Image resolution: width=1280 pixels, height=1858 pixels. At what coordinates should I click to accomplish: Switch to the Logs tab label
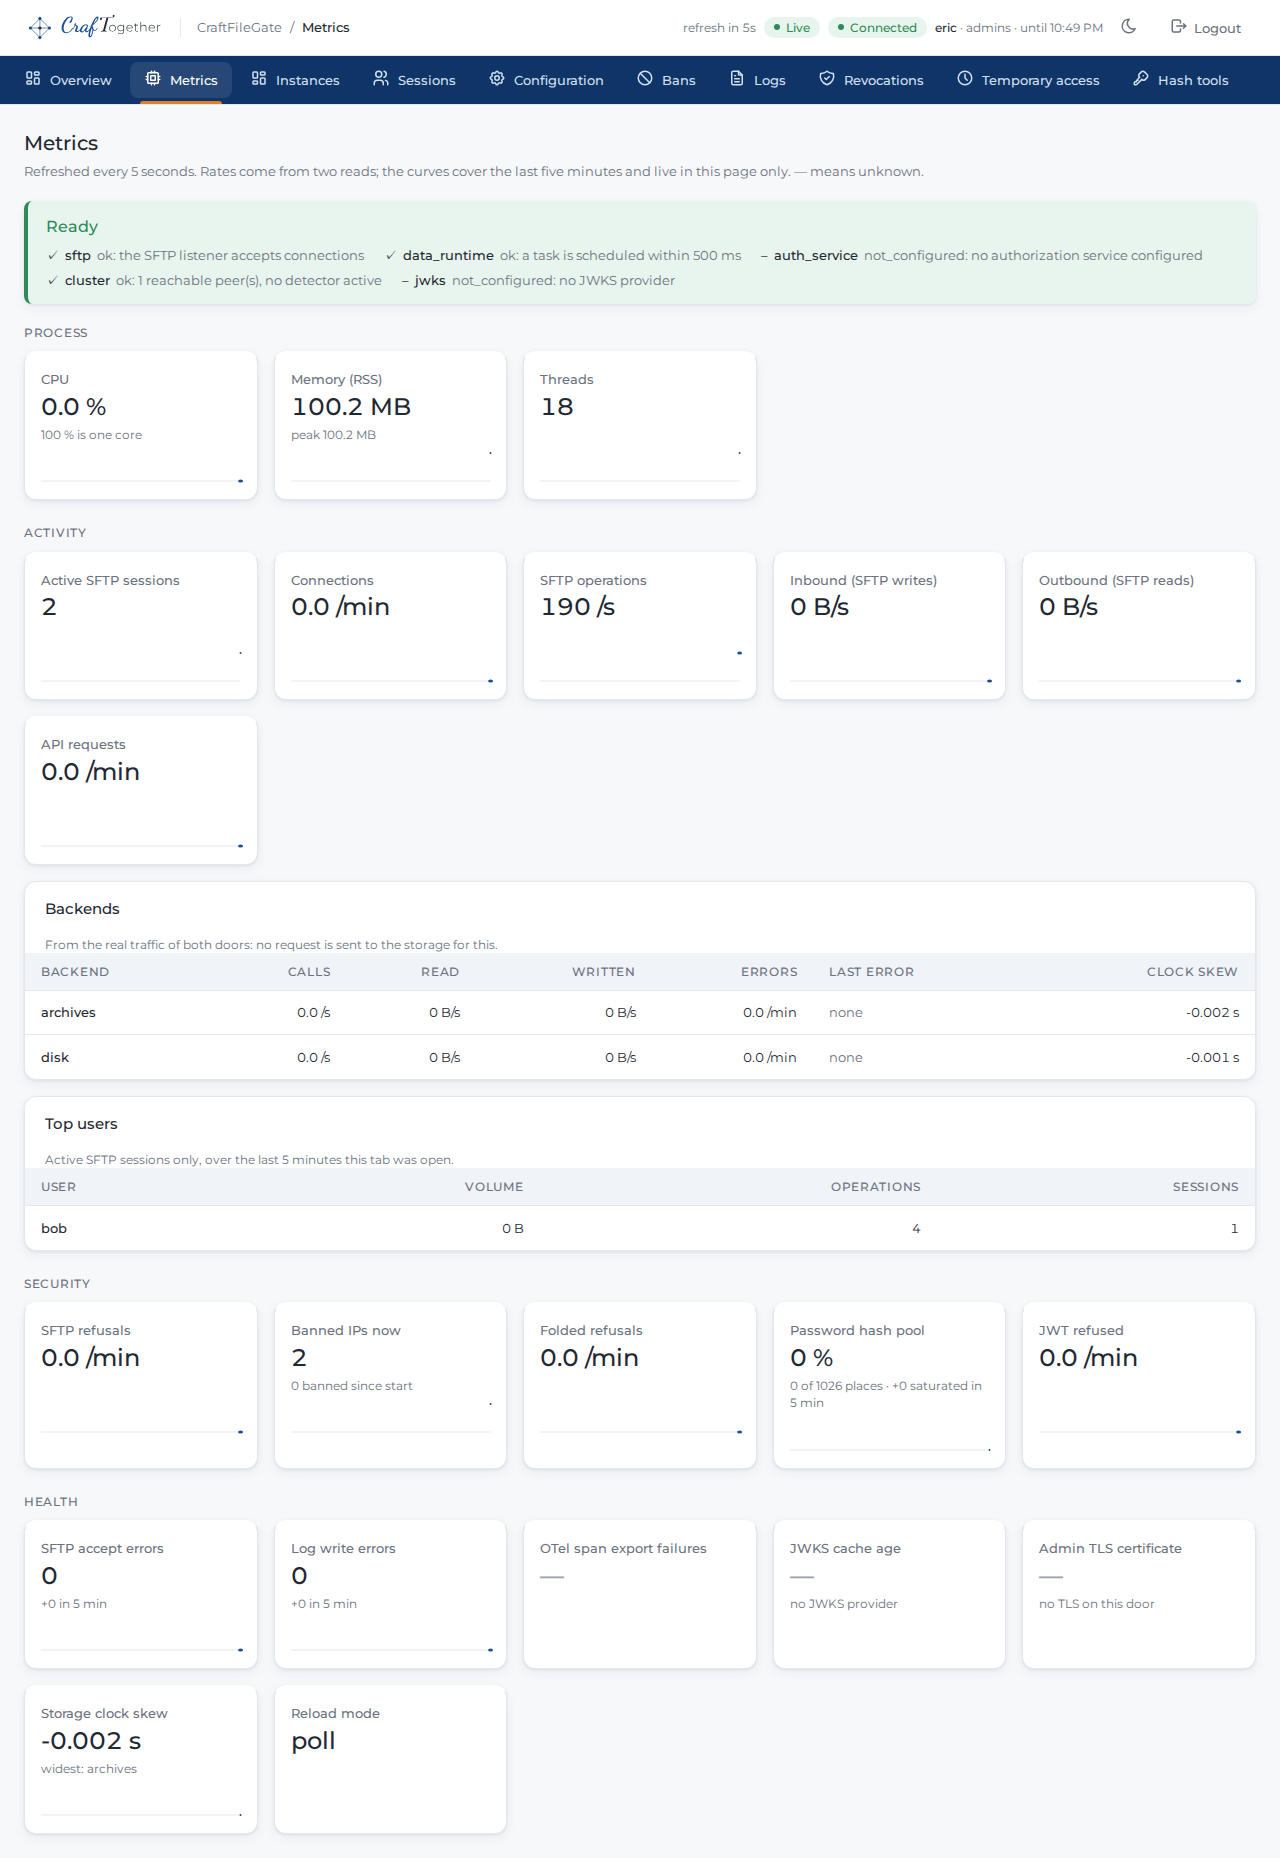[x=770, y=80]
